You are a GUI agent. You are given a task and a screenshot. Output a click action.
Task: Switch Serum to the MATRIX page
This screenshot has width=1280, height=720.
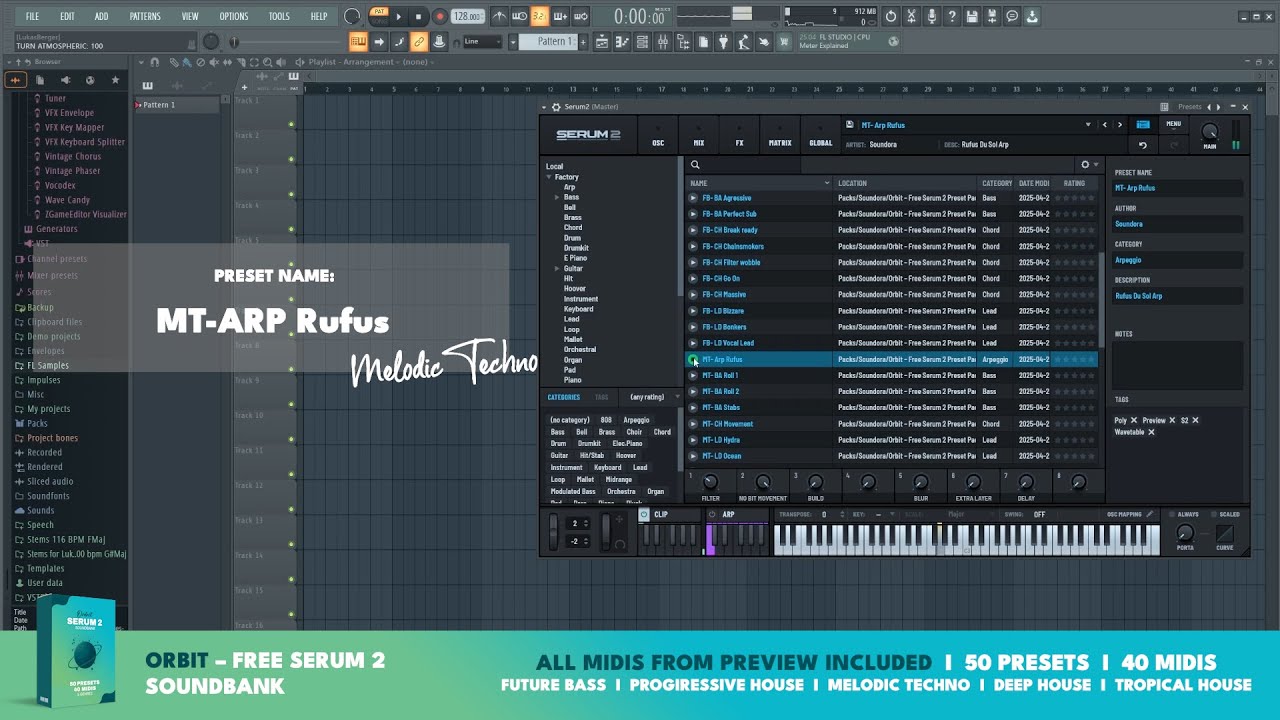(x=780, y=135)
